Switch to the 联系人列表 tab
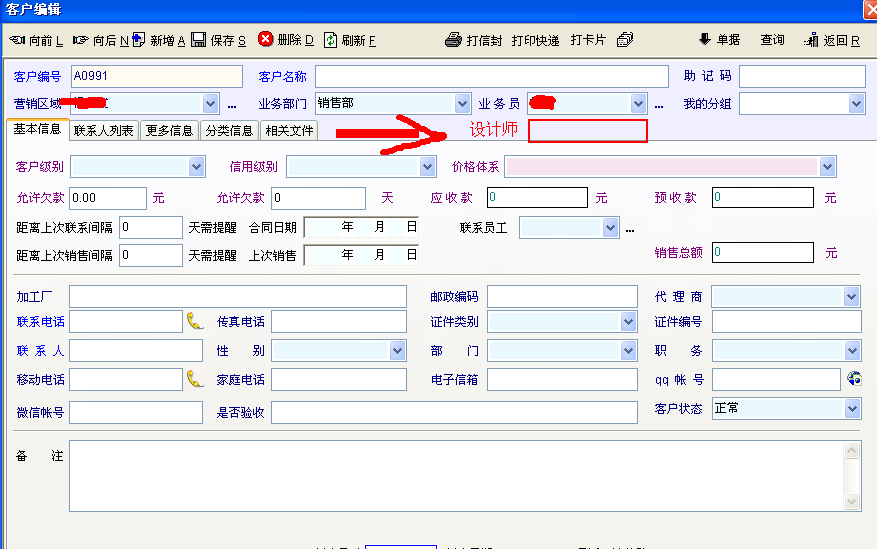This screenshot has height=549, width=877. 103,130
